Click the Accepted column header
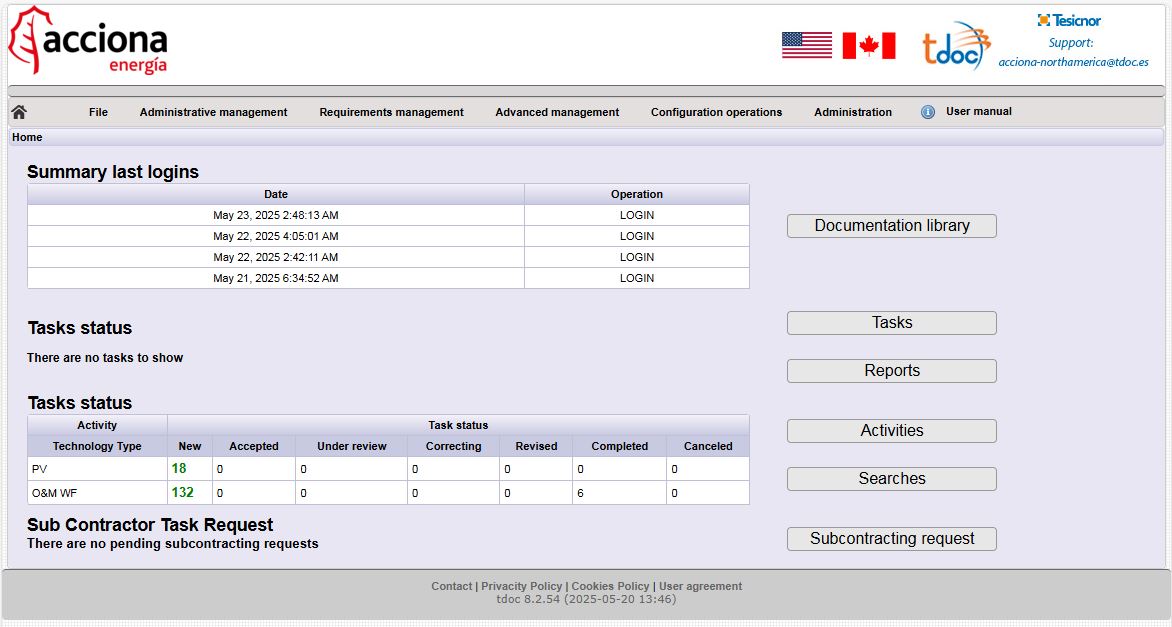1172x627 pixels. click(254, 446)
